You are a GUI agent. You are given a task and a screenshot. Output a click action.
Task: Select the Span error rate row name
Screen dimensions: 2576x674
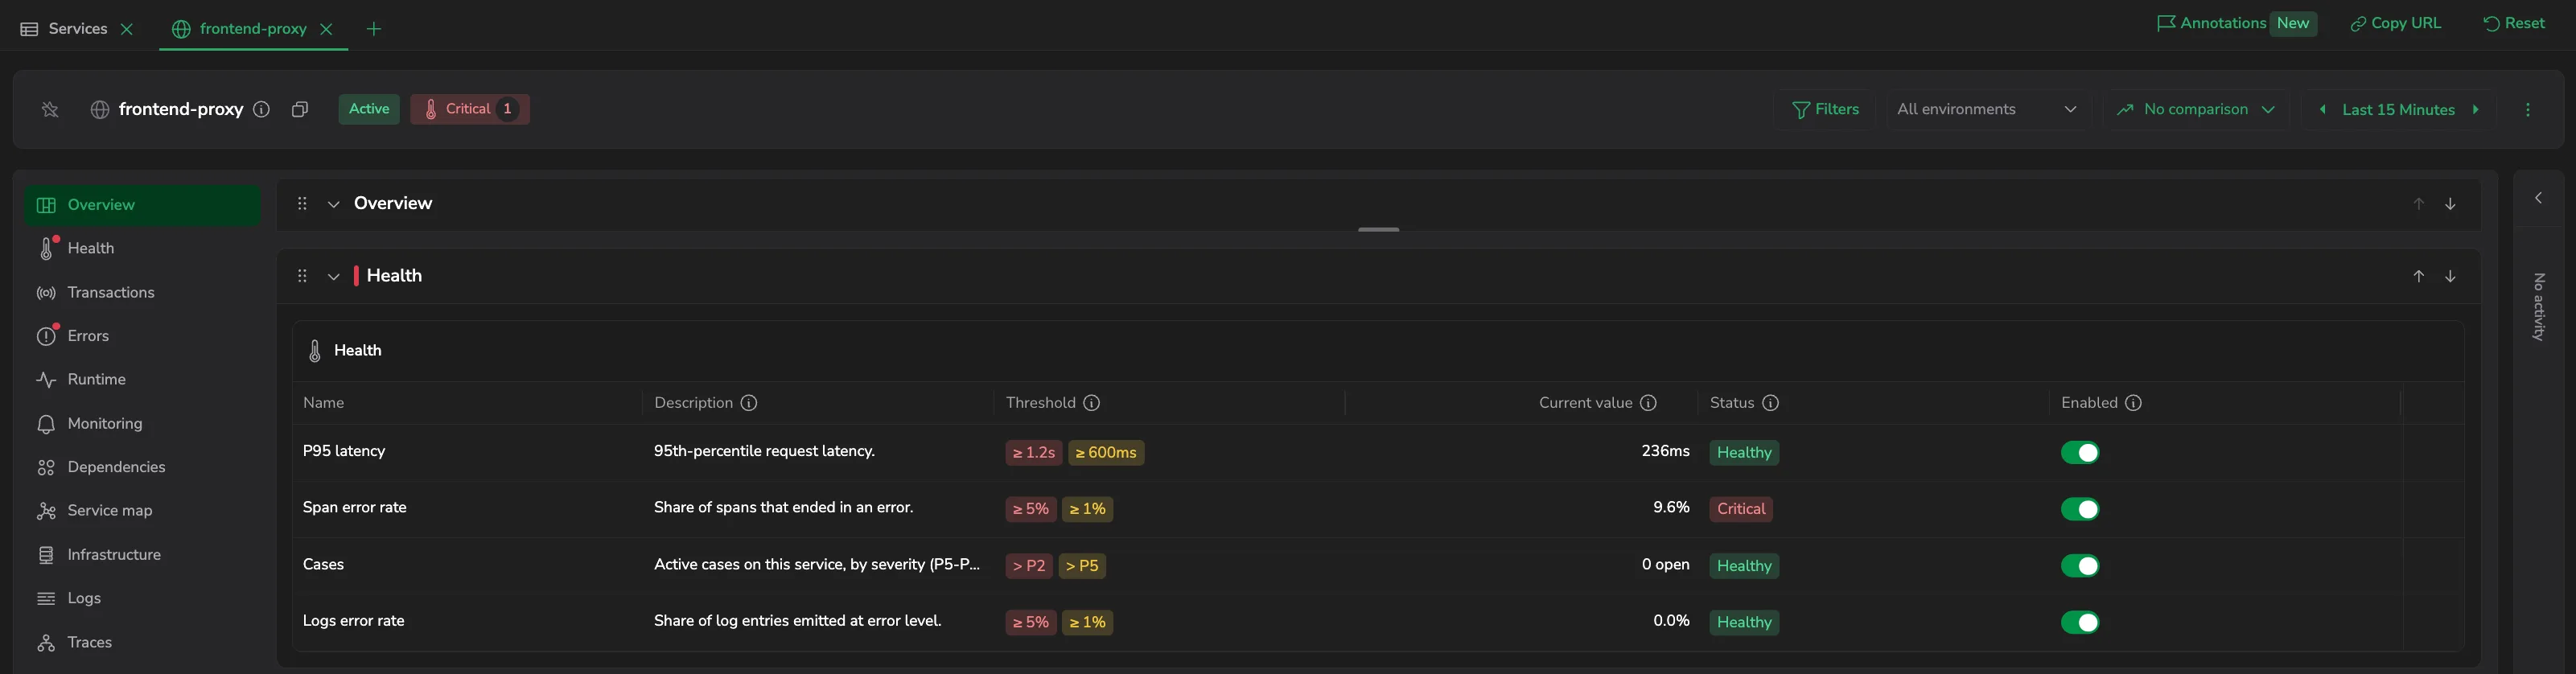click(355, 508)
